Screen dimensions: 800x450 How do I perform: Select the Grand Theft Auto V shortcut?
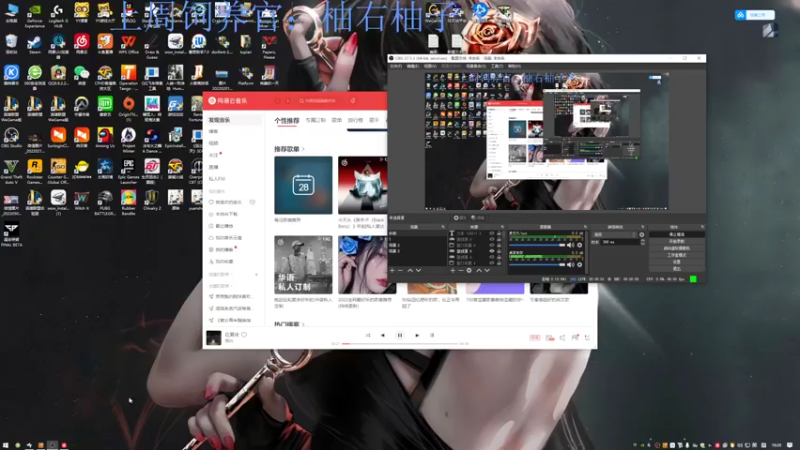click(11, 171)
